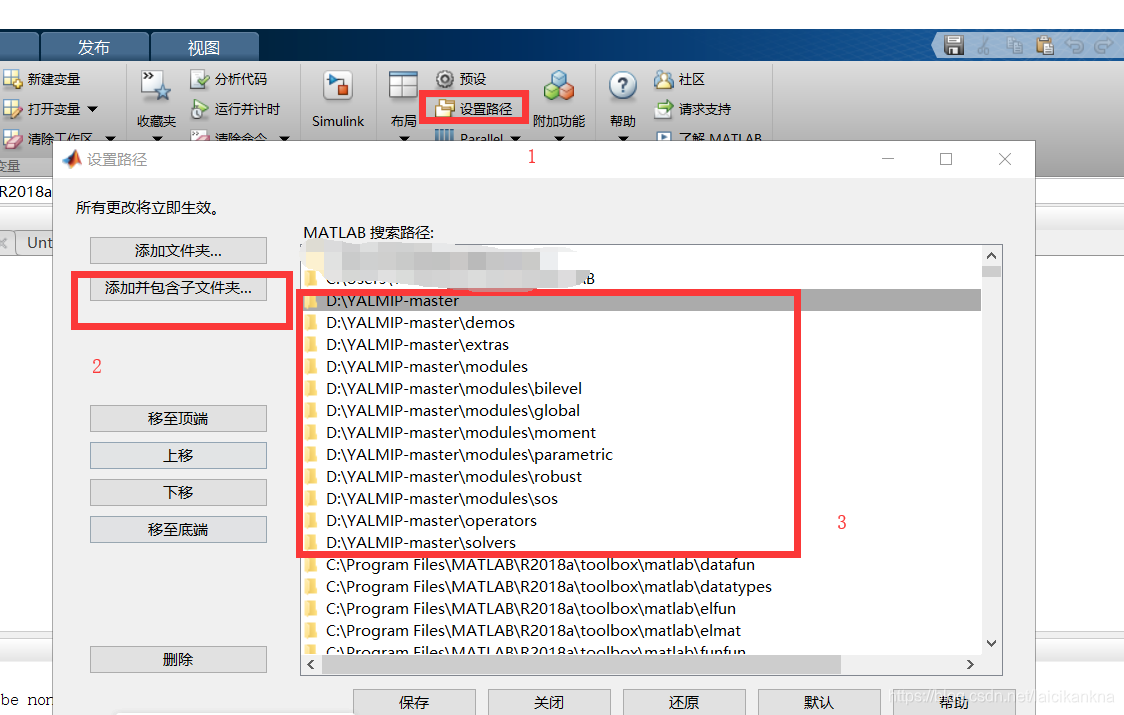The width and height of the screenshot is (1124, 715).
Task: Select the D:\YALMIP-master path entry
Action: 642,300
